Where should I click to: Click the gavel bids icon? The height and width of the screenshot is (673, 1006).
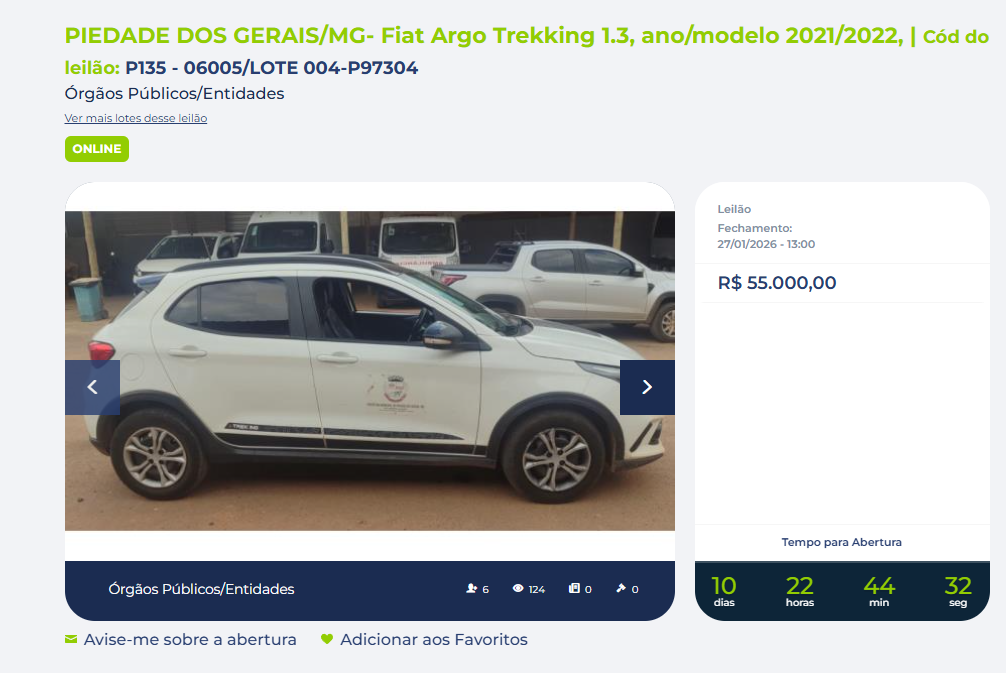(621, 588)
